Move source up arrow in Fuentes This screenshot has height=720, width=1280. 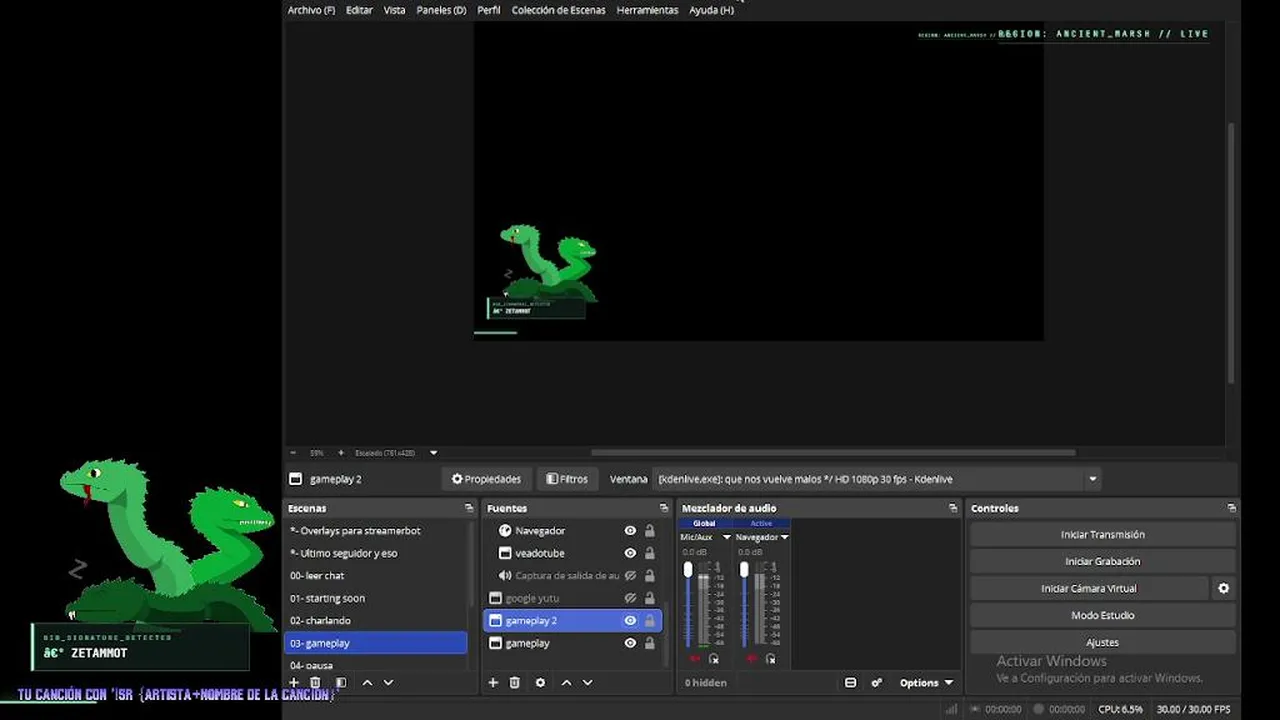566,682
